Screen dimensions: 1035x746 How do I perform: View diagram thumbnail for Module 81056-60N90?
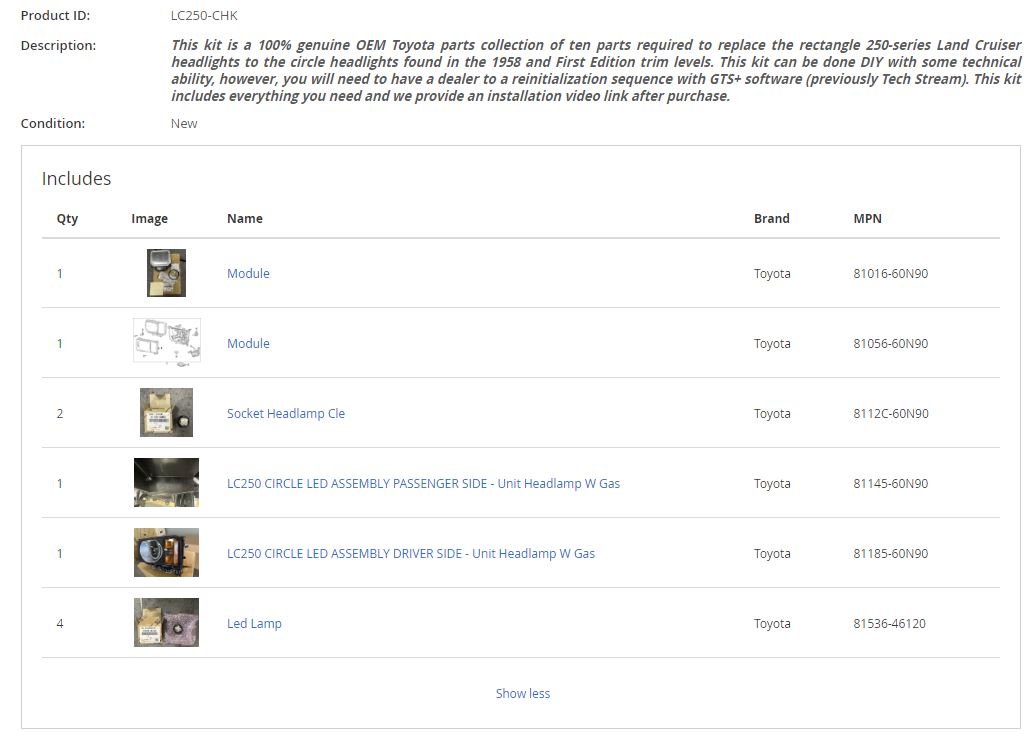point(166,342)
